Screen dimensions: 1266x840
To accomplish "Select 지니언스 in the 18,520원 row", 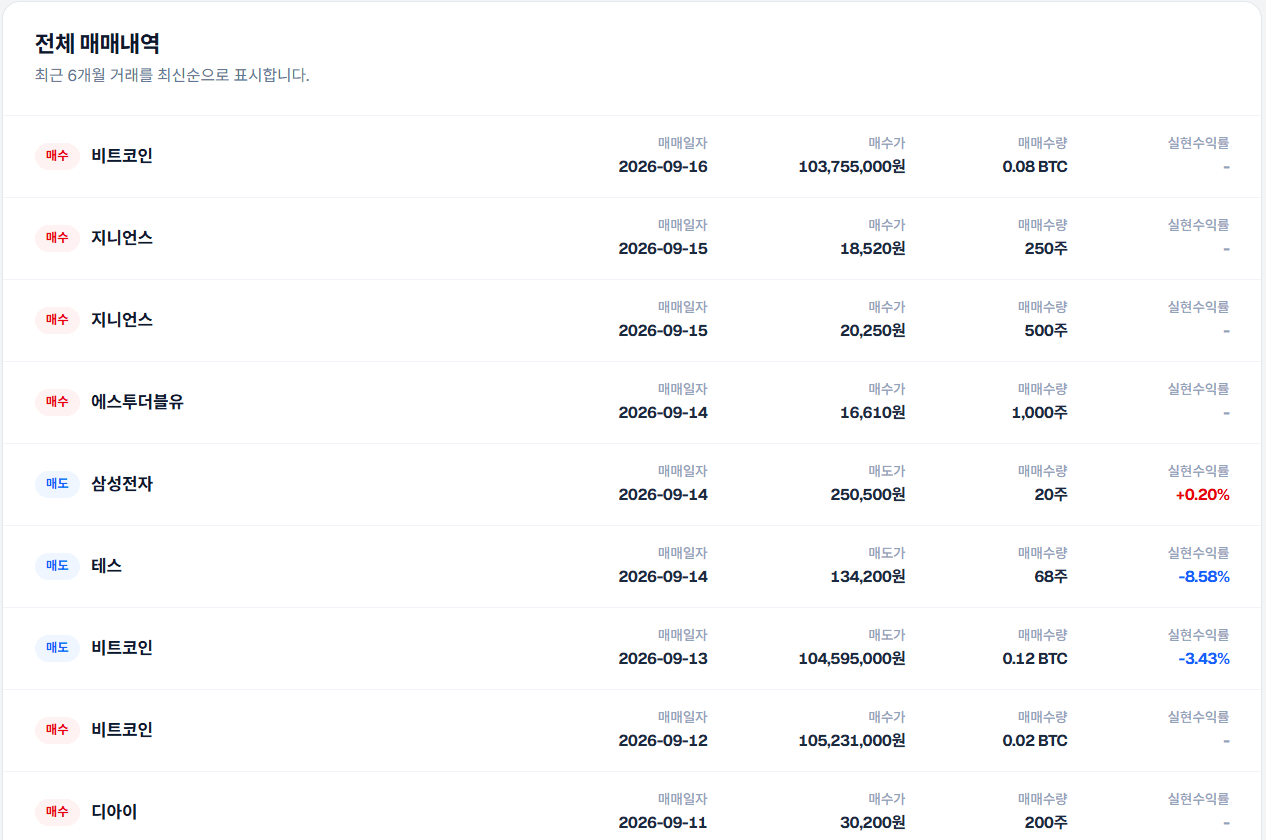I will [122, 238].
